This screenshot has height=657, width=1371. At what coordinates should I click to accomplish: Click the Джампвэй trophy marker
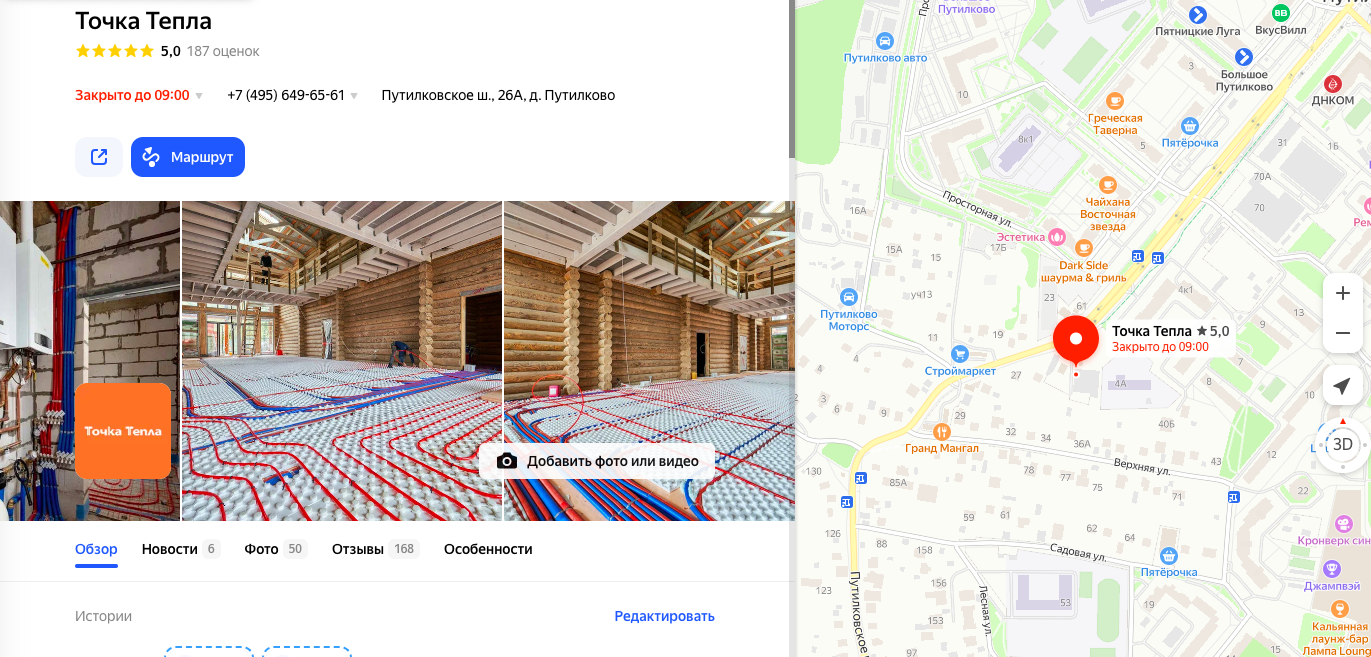[1331, 569]
